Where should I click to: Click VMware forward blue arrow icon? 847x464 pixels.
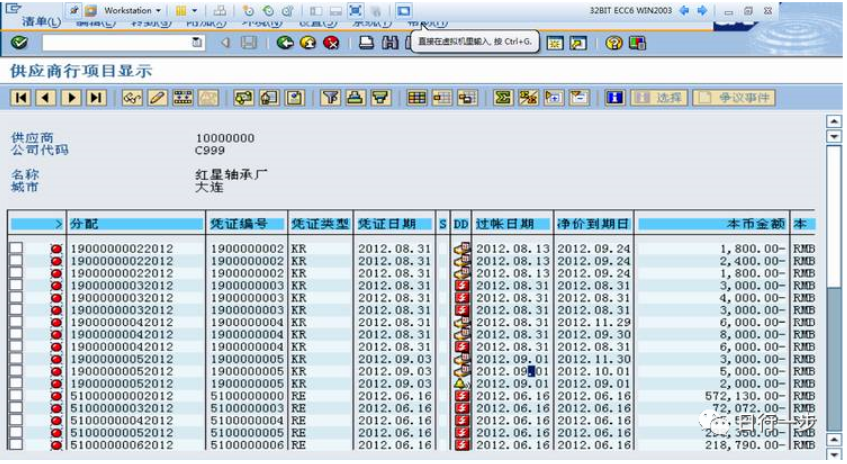click(x=702, y=10)
